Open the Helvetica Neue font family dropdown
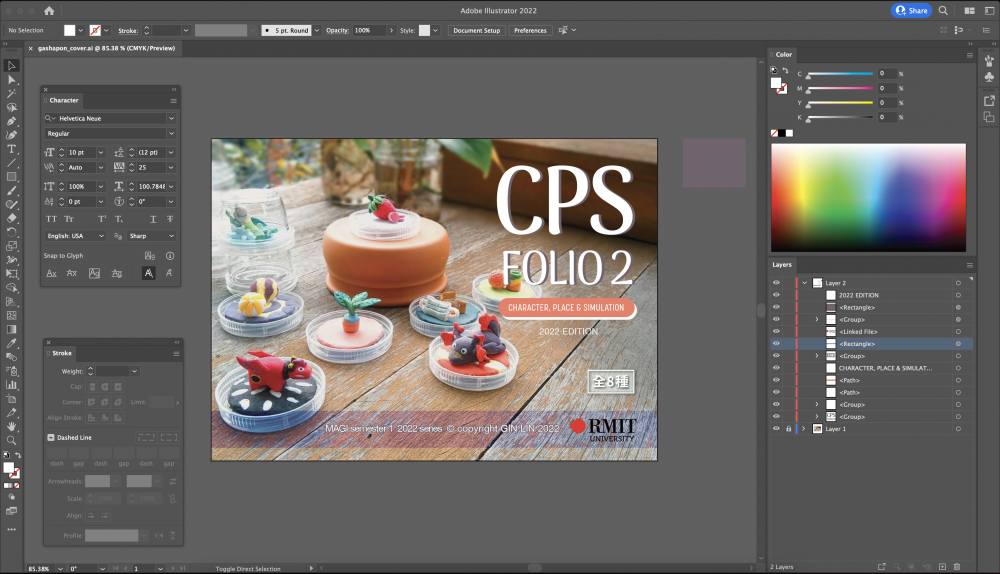This screenshot has height=574, width=1000. coord(171,119)
